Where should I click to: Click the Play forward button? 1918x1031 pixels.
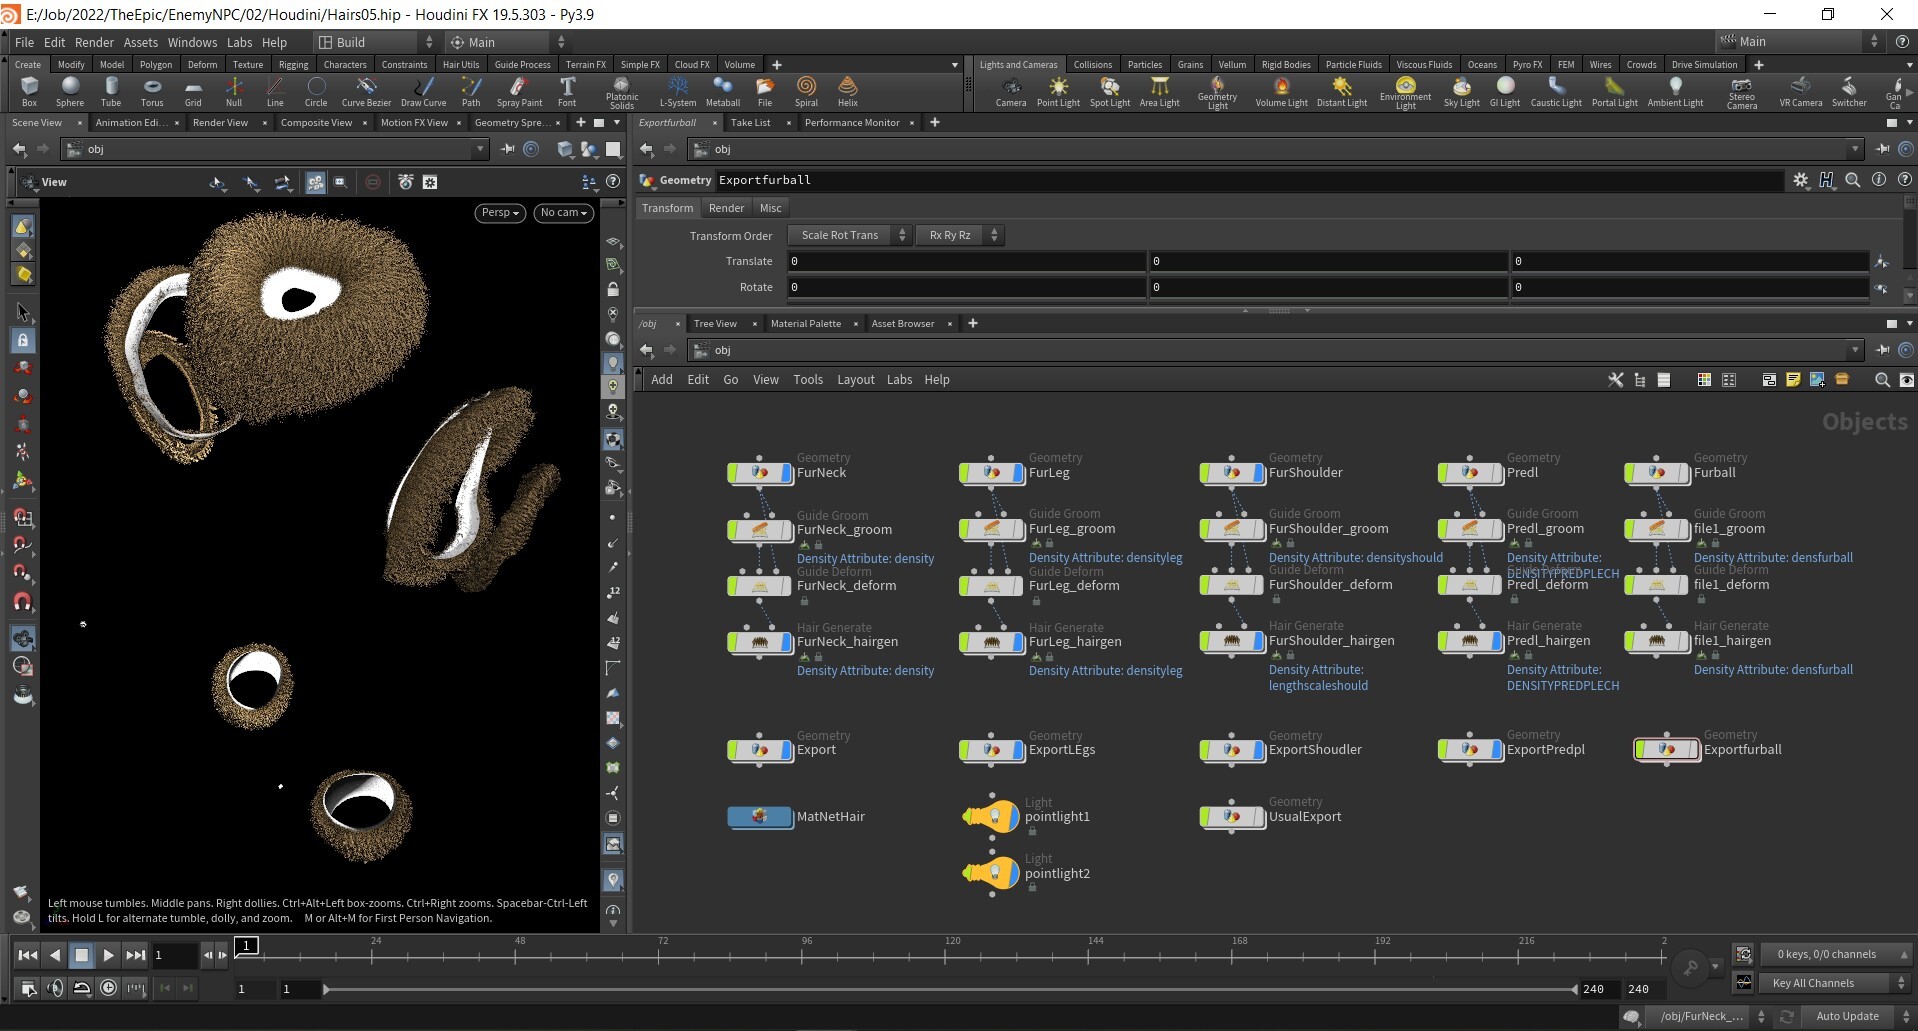108,955
